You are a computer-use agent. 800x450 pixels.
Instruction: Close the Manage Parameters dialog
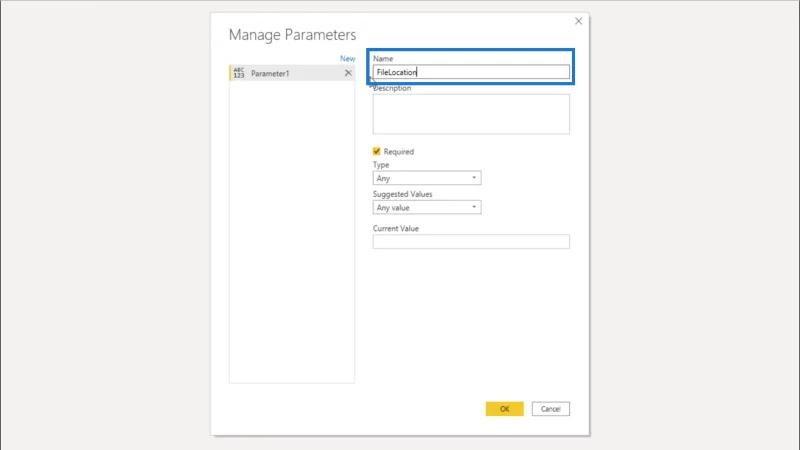578,21
